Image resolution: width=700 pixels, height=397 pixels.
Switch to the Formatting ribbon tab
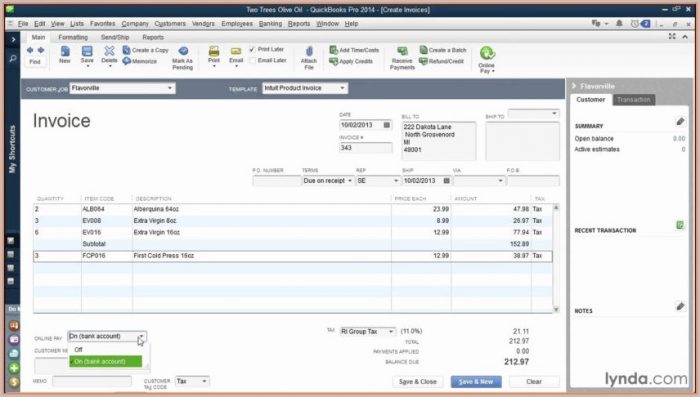point(73,38)
